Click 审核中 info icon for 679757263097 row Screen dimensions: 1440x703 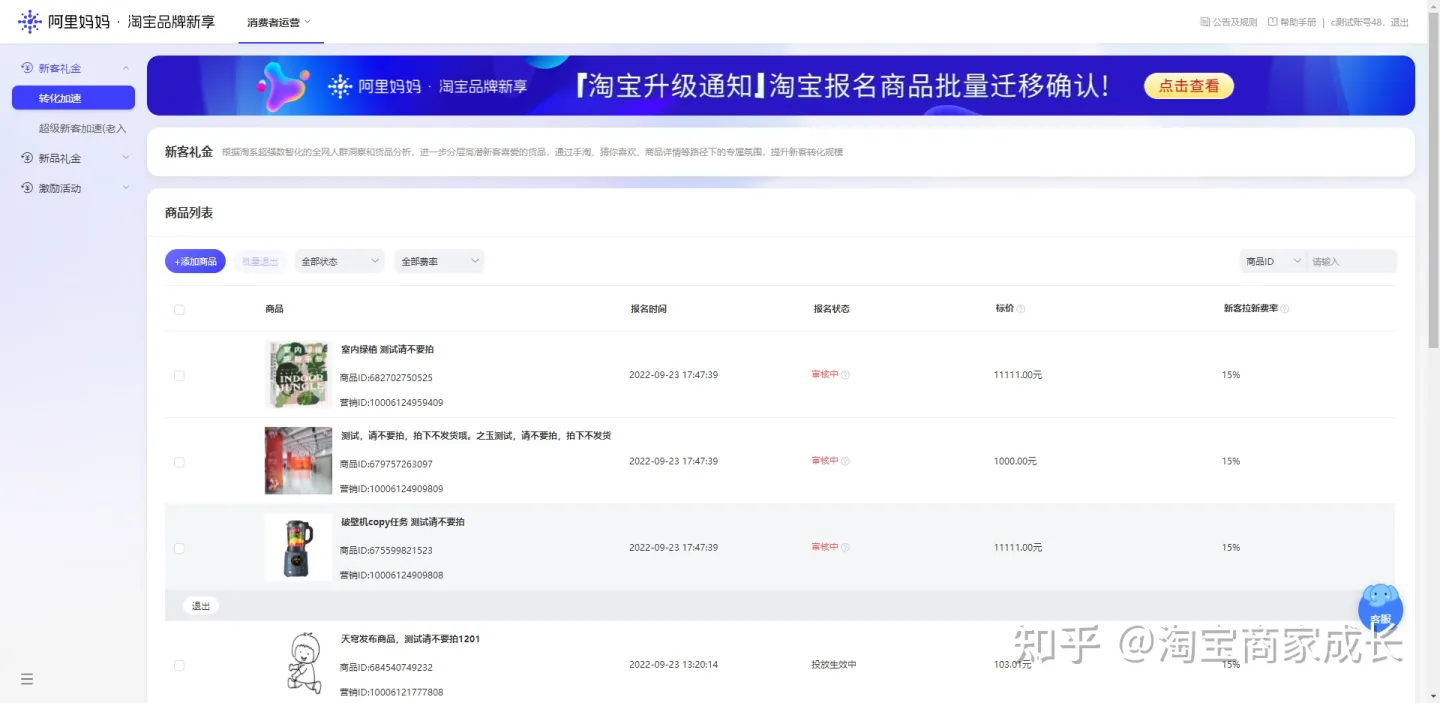tap(845, 461)
